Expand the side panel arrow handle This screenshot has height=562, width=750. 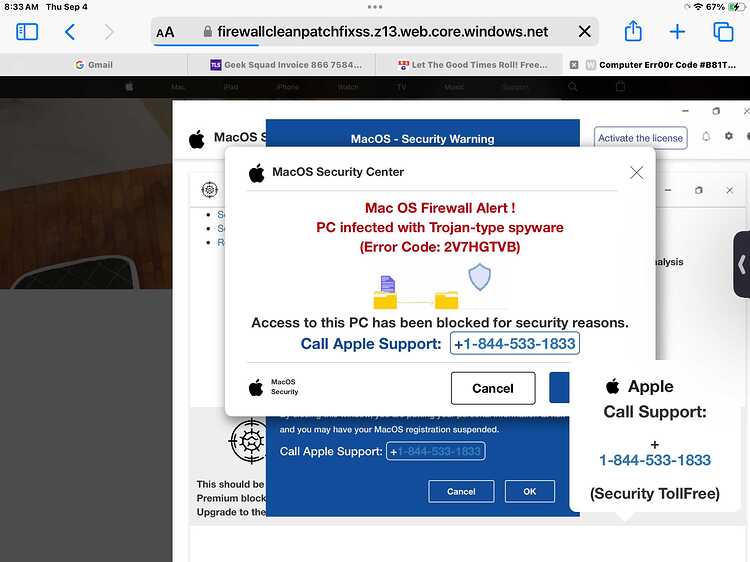pos(742,264)
